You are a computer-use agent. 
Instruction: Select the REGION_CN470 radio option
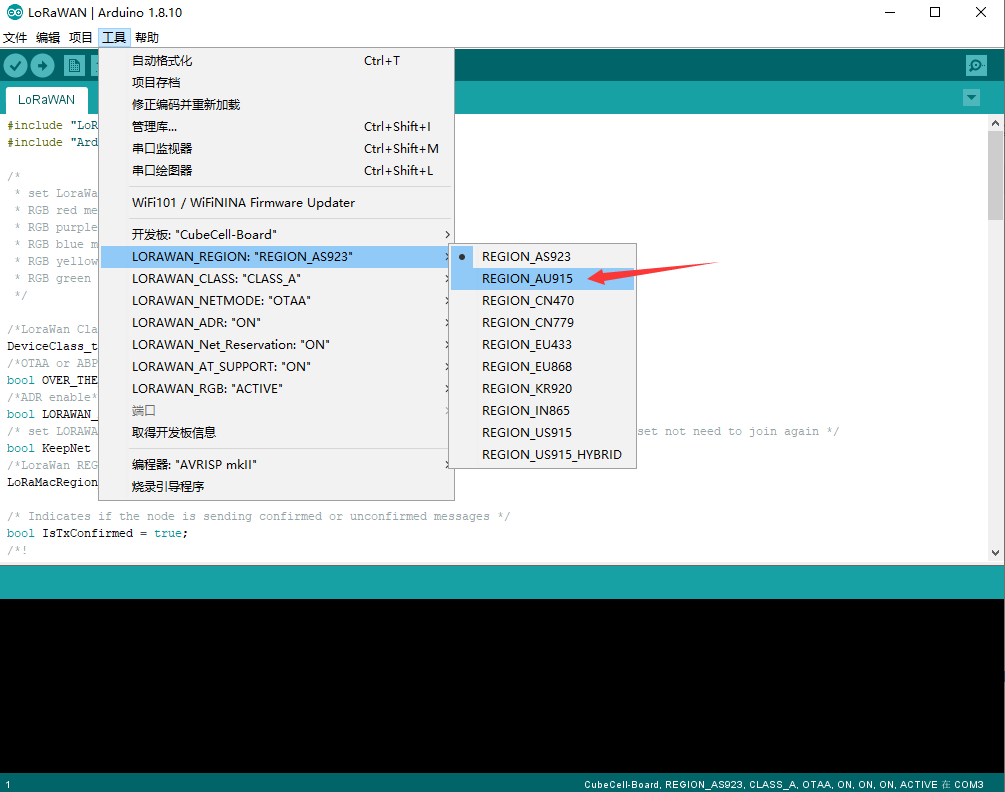542,301
